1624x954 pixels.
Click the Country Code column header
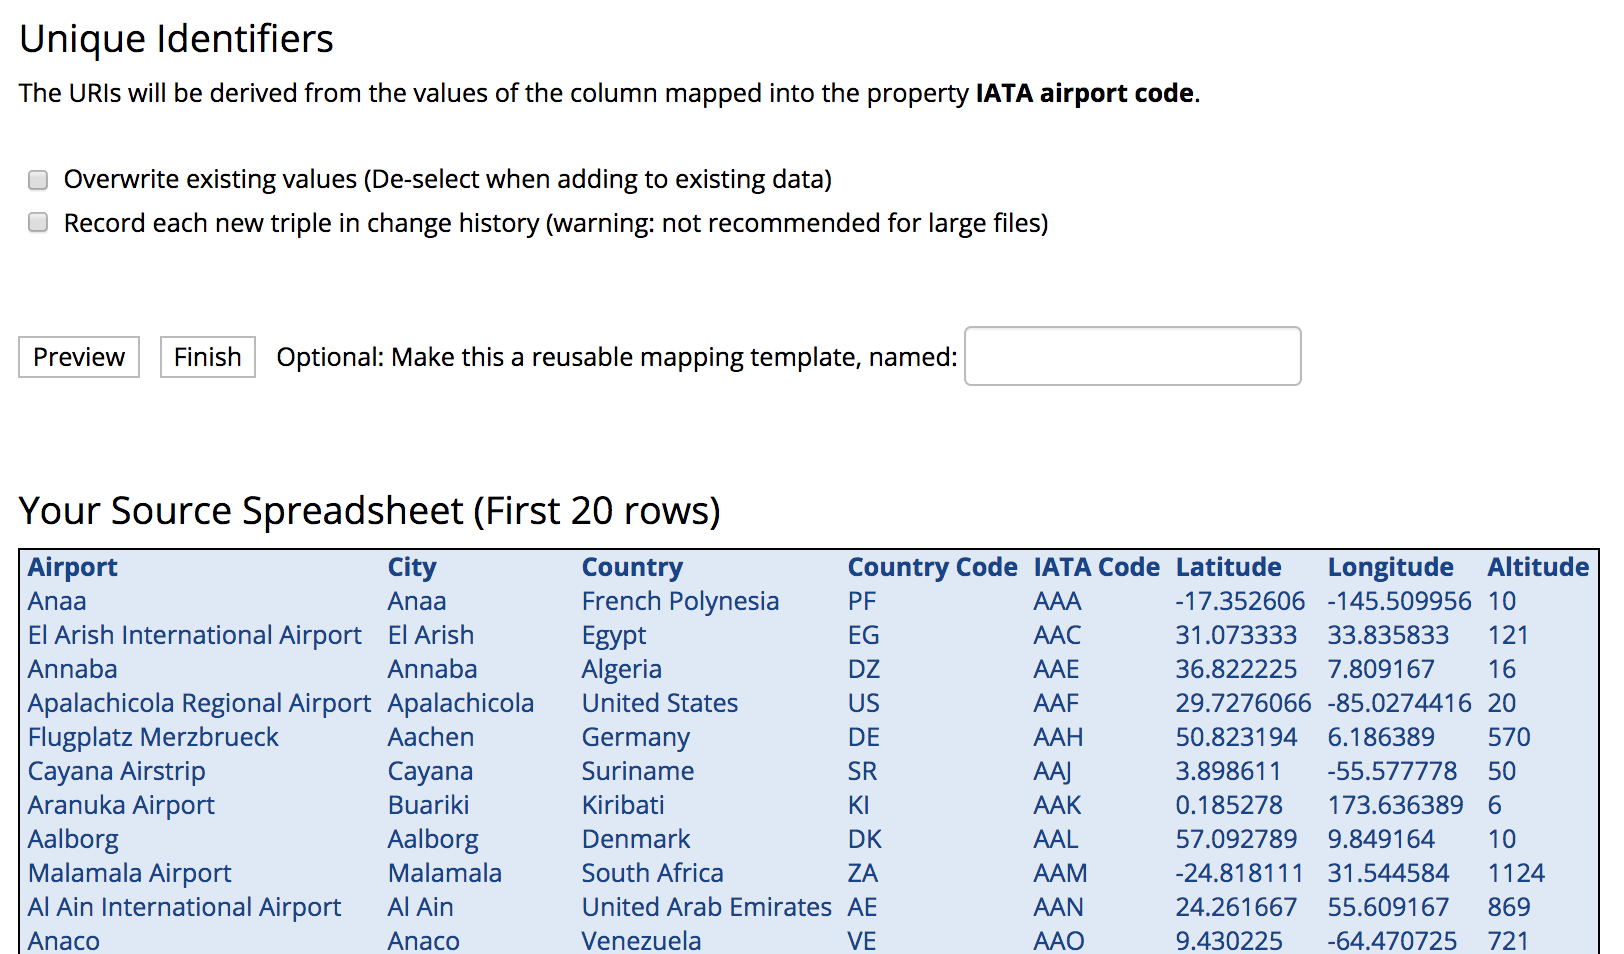point(932,567)
